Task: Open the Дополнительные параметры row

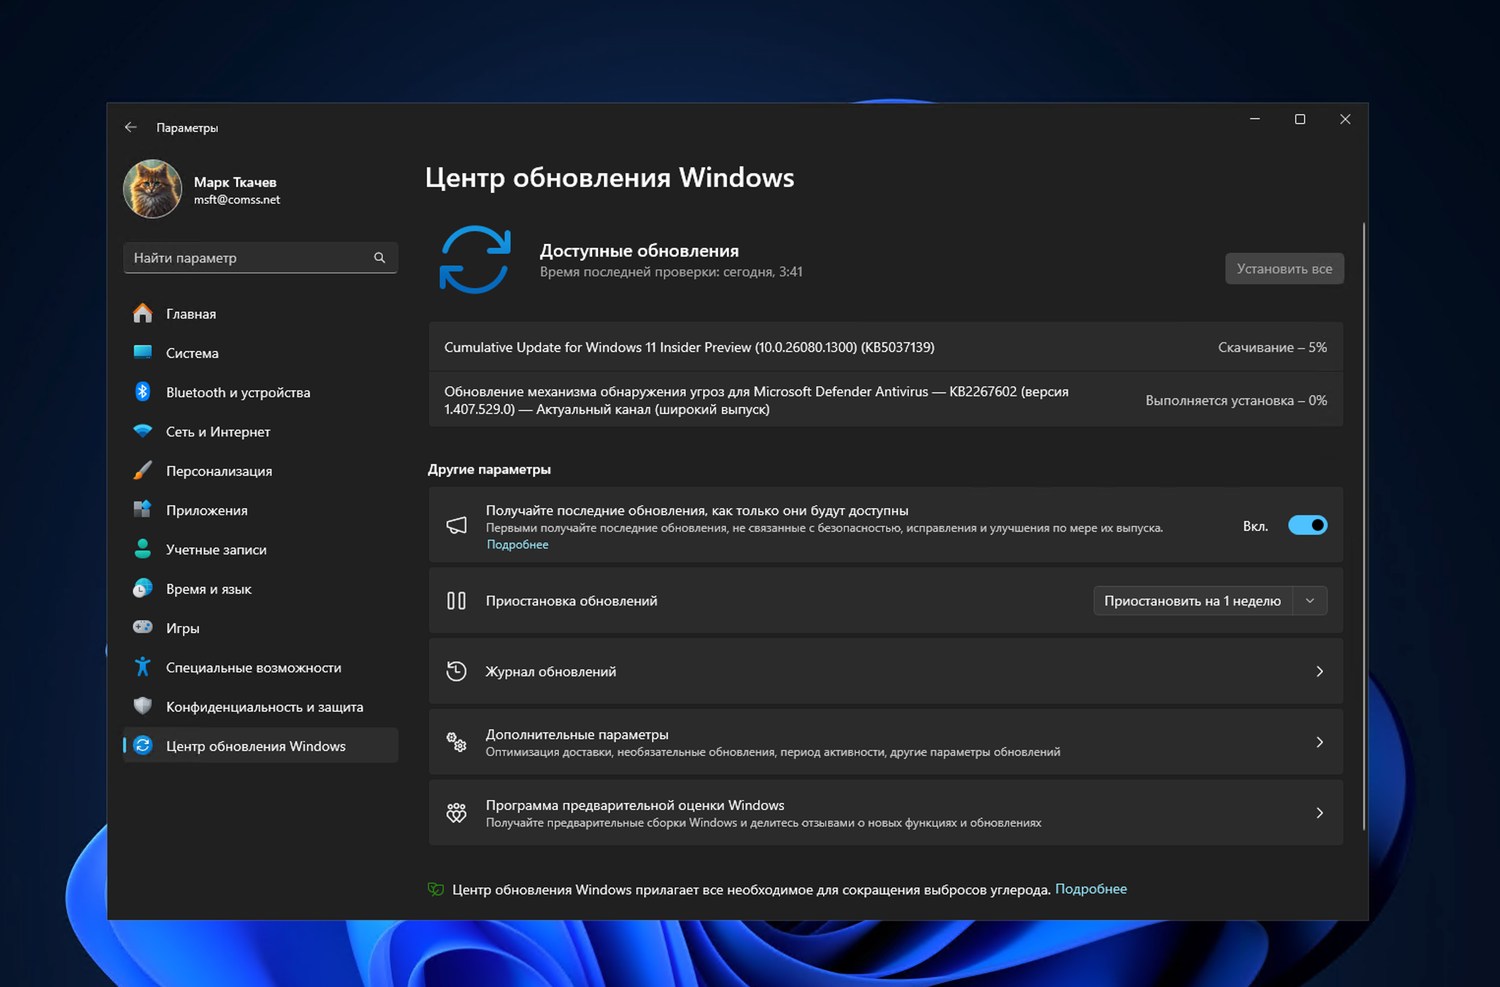Action: click(x=885, y=742)
